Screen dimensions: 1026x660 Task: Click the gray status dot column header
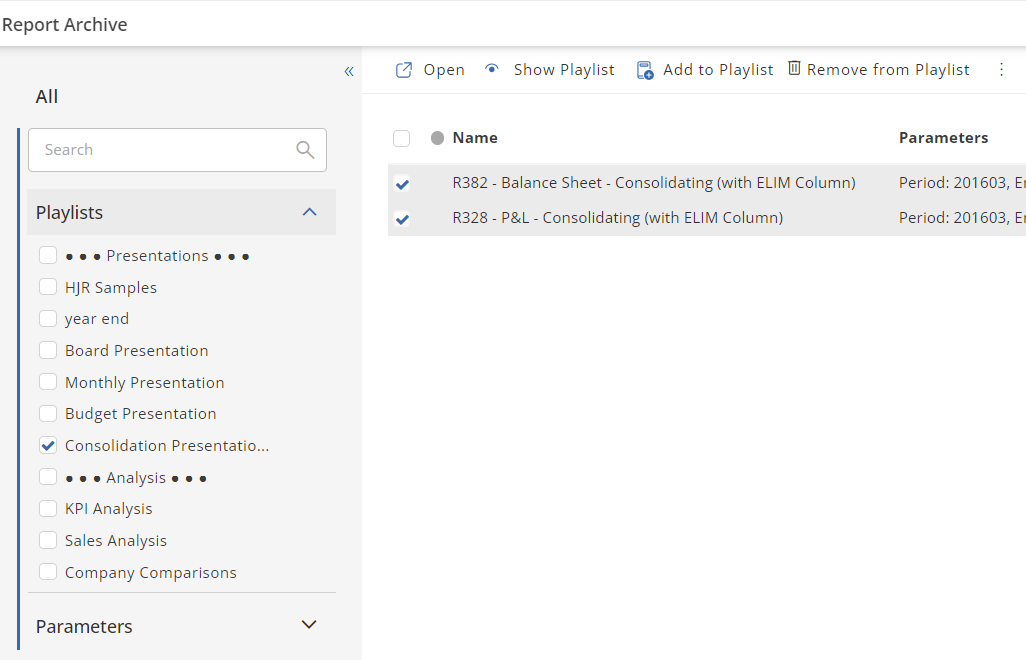pyautogui.click(x=437, y=138)
